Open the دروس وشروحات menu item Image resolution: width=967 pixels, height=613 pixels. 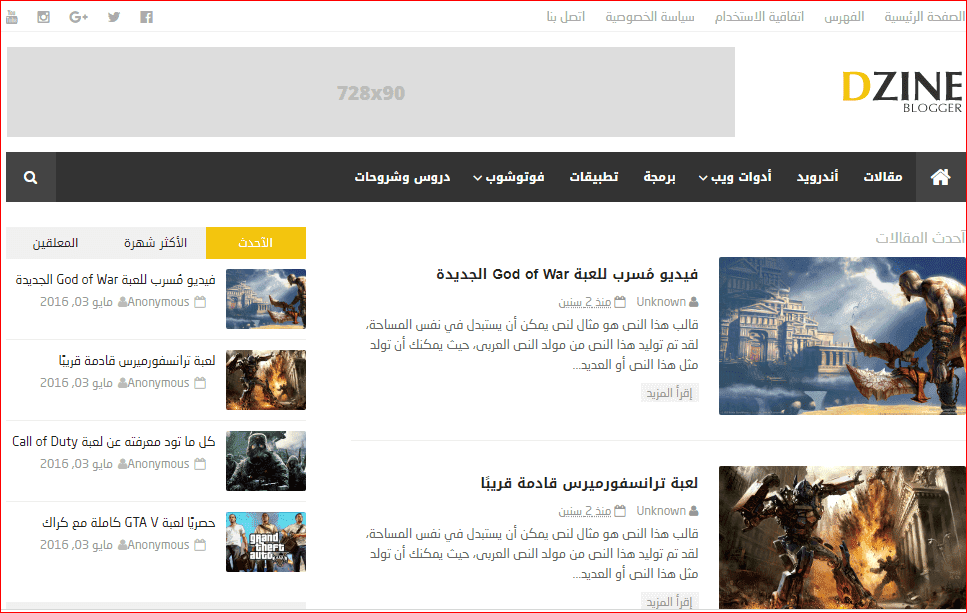(x=402, y=178)
